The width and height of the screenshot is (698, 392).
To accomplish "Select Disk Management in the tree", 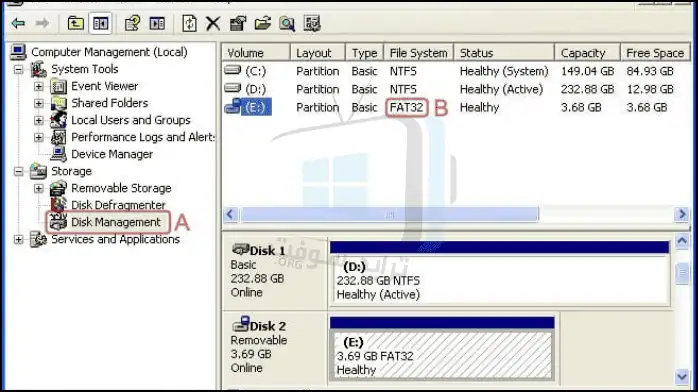I will tap(116, 222).
